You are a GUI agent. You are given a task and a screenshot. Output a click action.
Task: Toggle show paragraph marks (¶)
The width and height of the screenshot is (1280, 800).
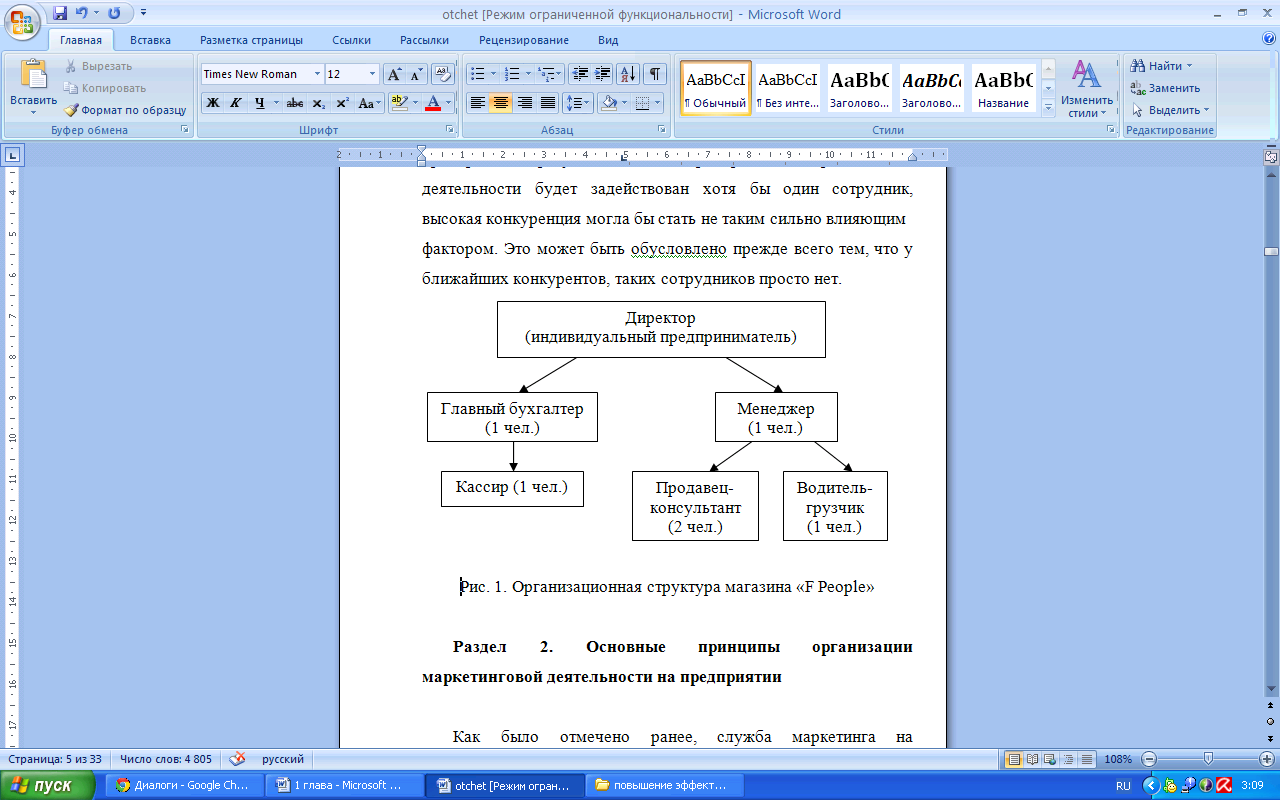tap(655, 74)
